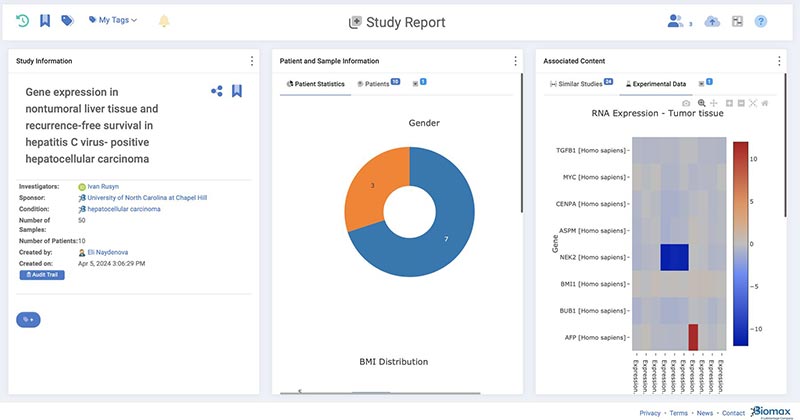
Task: Open the history clock icon in header
Action: 22,20
